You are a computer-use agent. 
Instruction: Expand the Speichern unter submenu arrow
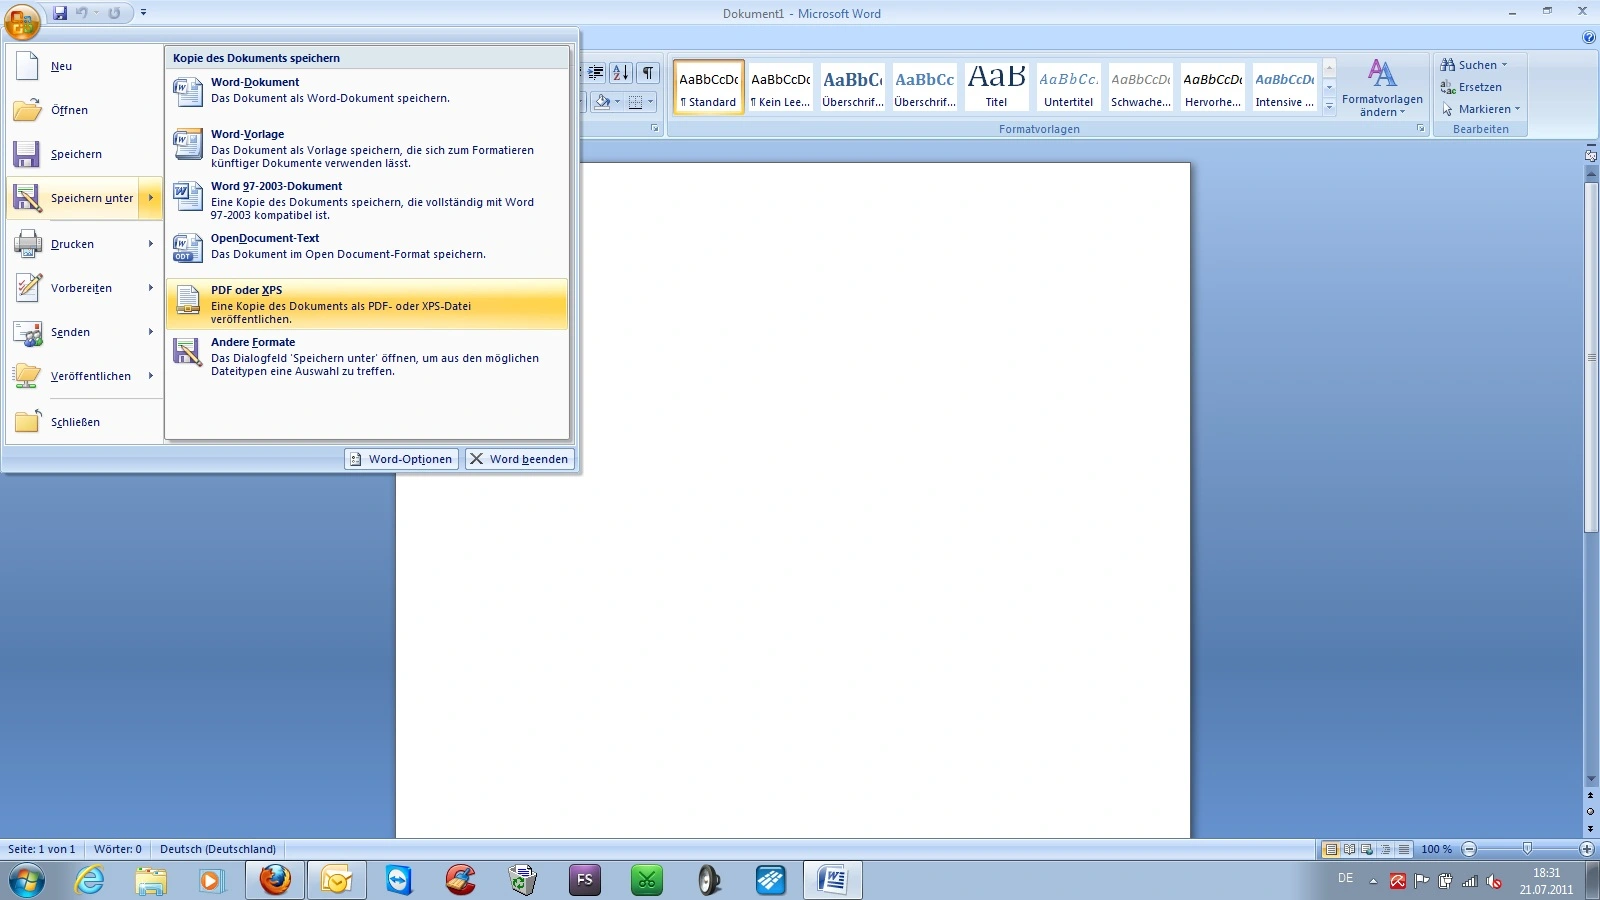[x=151, y=198]
